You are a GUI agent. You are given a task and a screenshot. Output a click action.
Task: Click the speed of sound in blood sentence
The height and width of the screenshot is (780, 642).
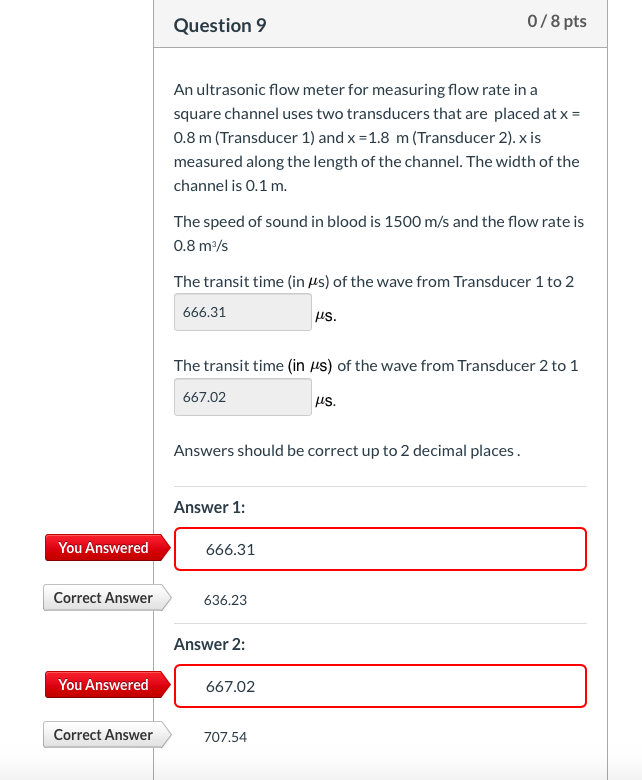(379, 233)
